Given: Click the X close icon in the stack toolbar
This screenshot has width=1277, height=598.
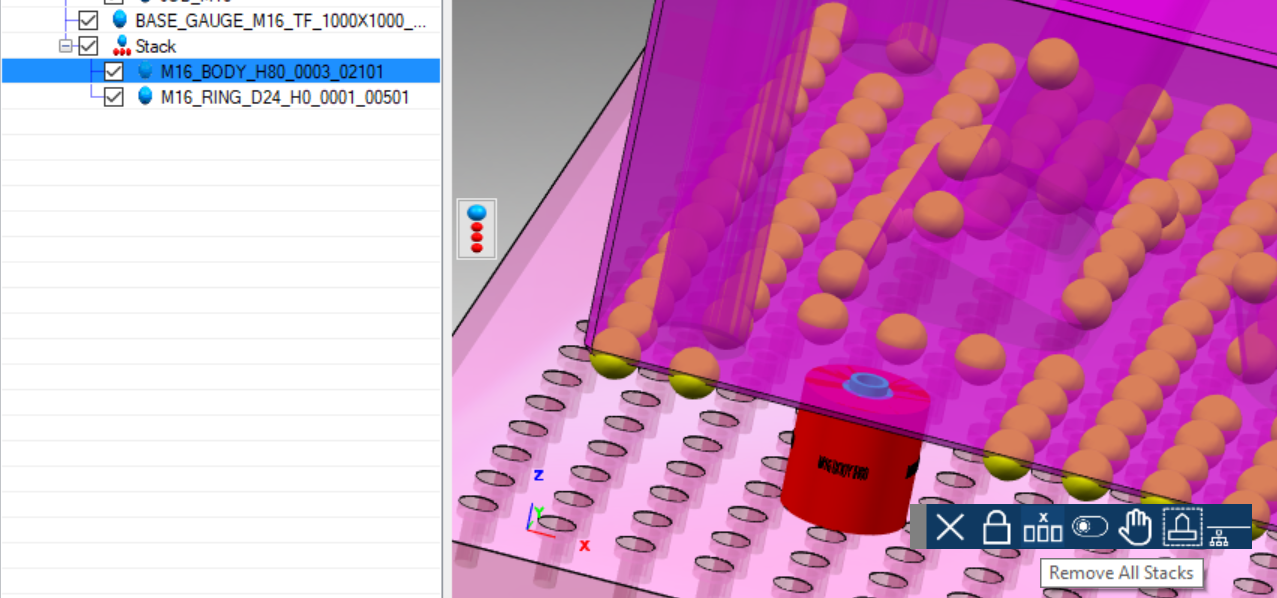Looking at the screenshot, I should point(950,527).
